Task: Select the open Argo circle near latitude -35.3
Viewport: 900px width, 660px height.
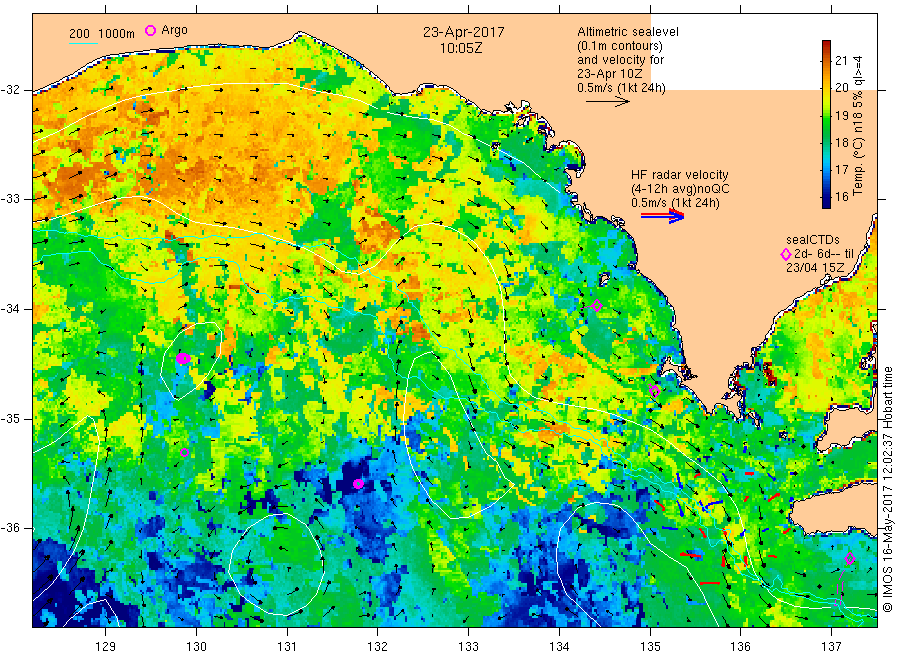Action: point(184,453)
